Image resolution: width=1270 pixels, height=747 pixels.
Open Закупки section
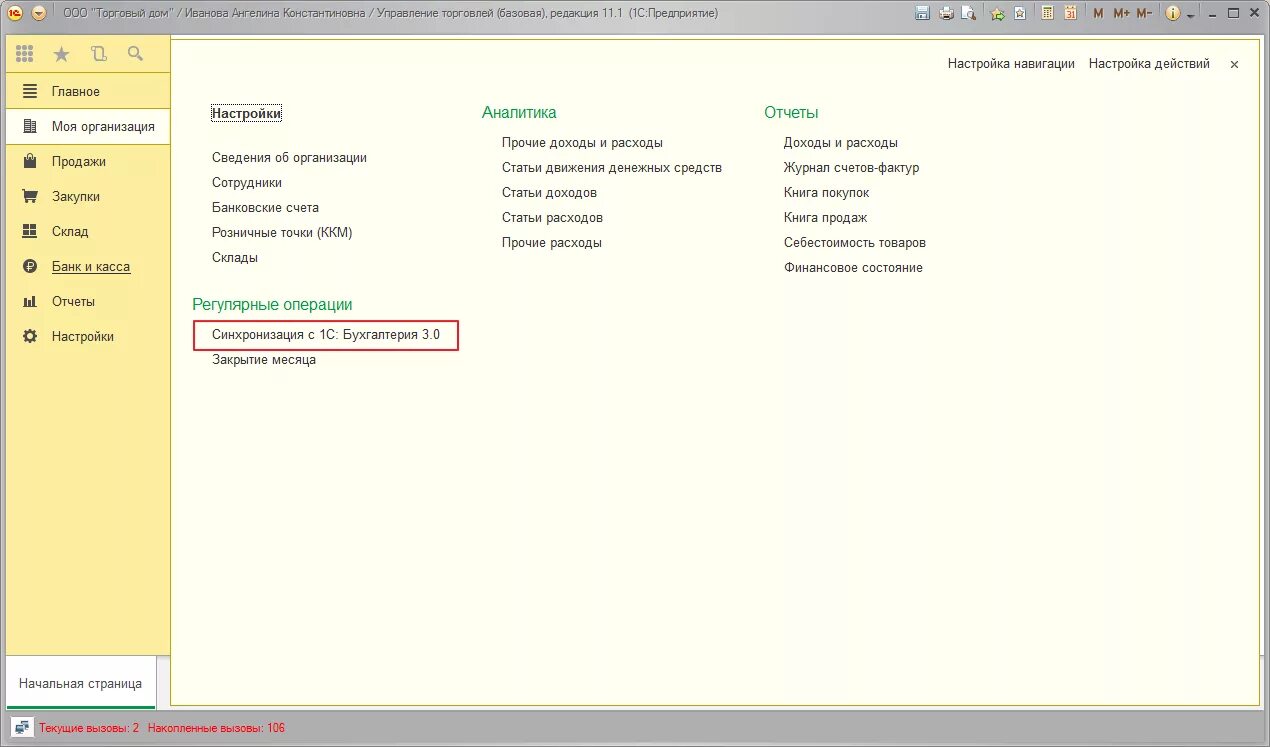(x=88, y=196)
